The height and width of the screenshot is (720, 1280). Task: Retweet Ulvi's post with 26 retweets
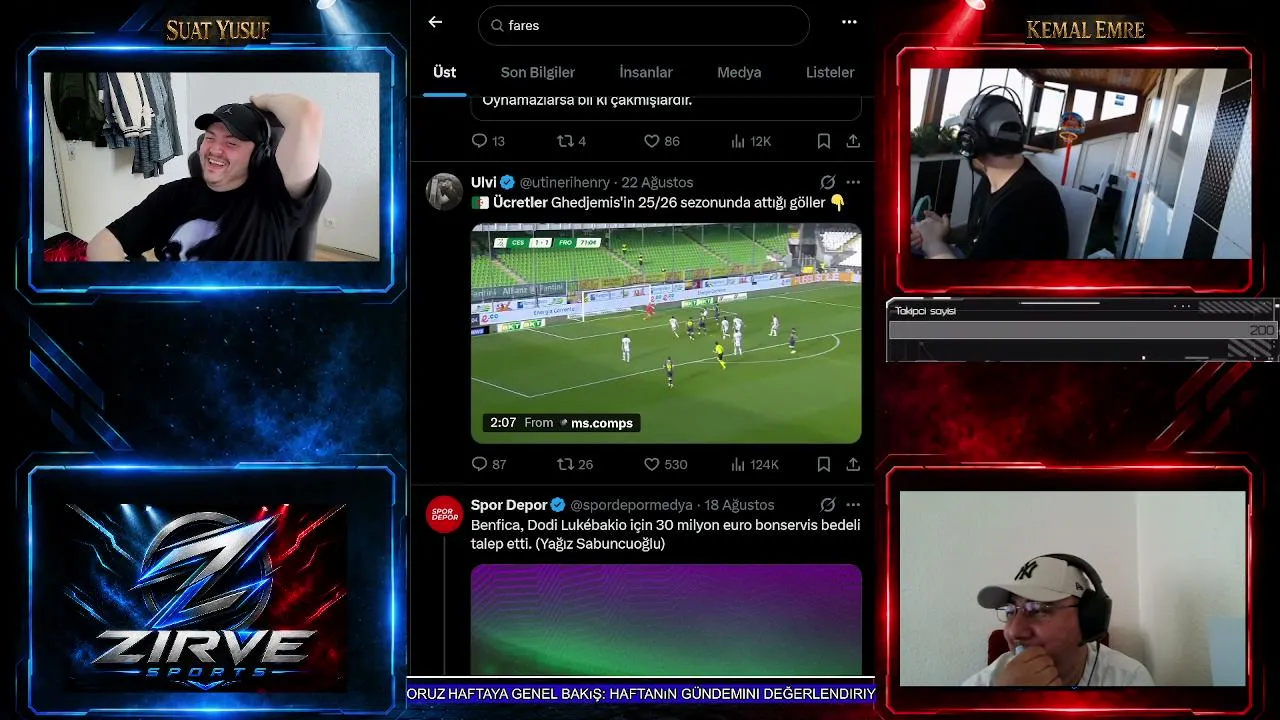pyautogui.click(x=575, y=464)
